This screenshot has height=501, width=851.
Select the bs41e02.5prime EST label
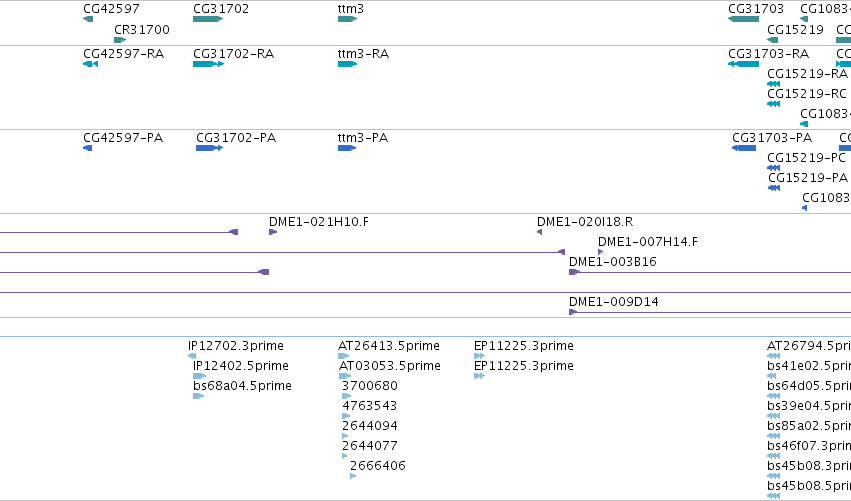(x=809, y=366)
